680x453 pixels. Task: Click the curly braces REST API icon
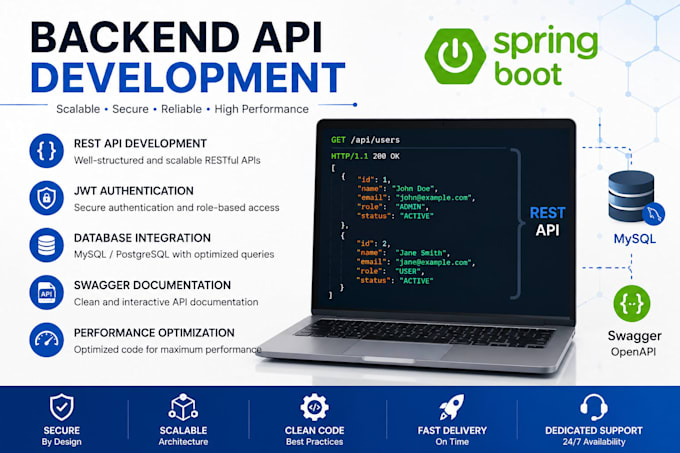(46, 150)
